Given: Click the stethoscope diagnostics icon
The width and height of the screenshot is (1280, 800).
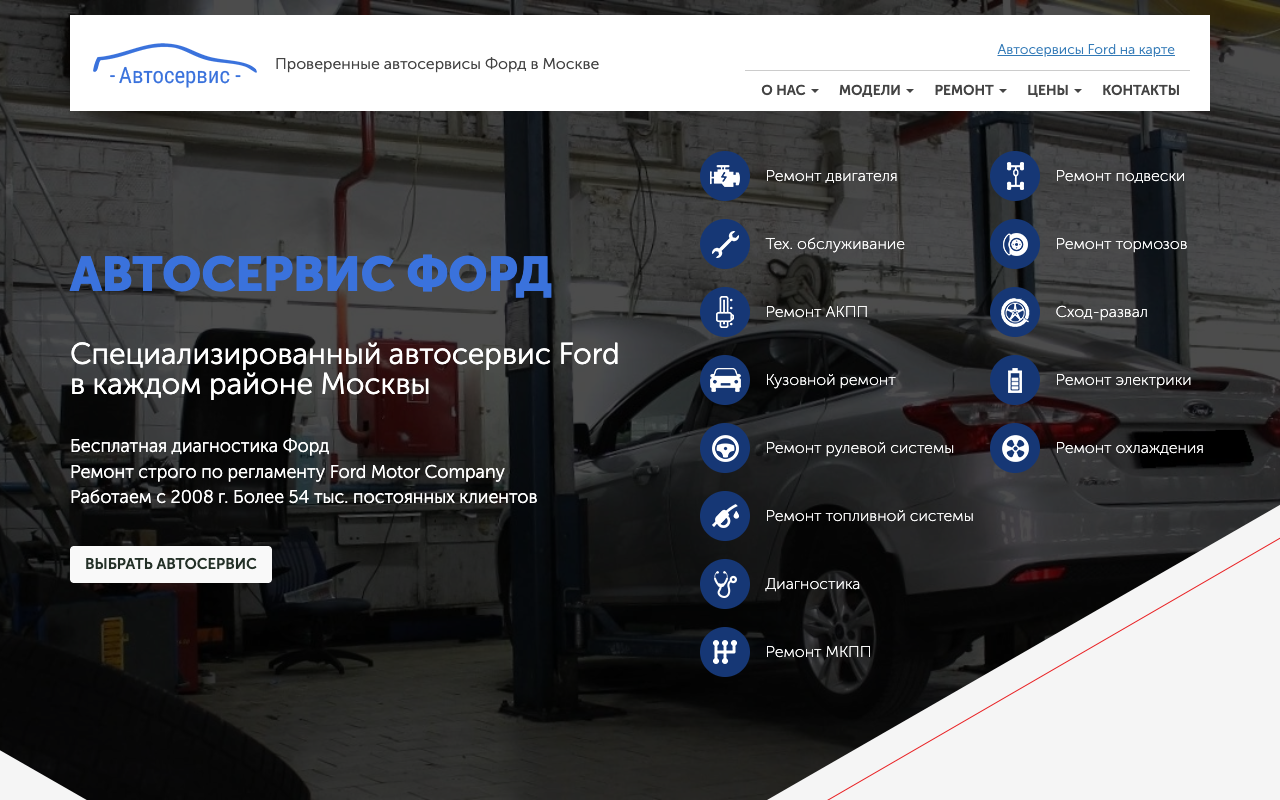Looking at the screenshot, I should pos(725,584).
